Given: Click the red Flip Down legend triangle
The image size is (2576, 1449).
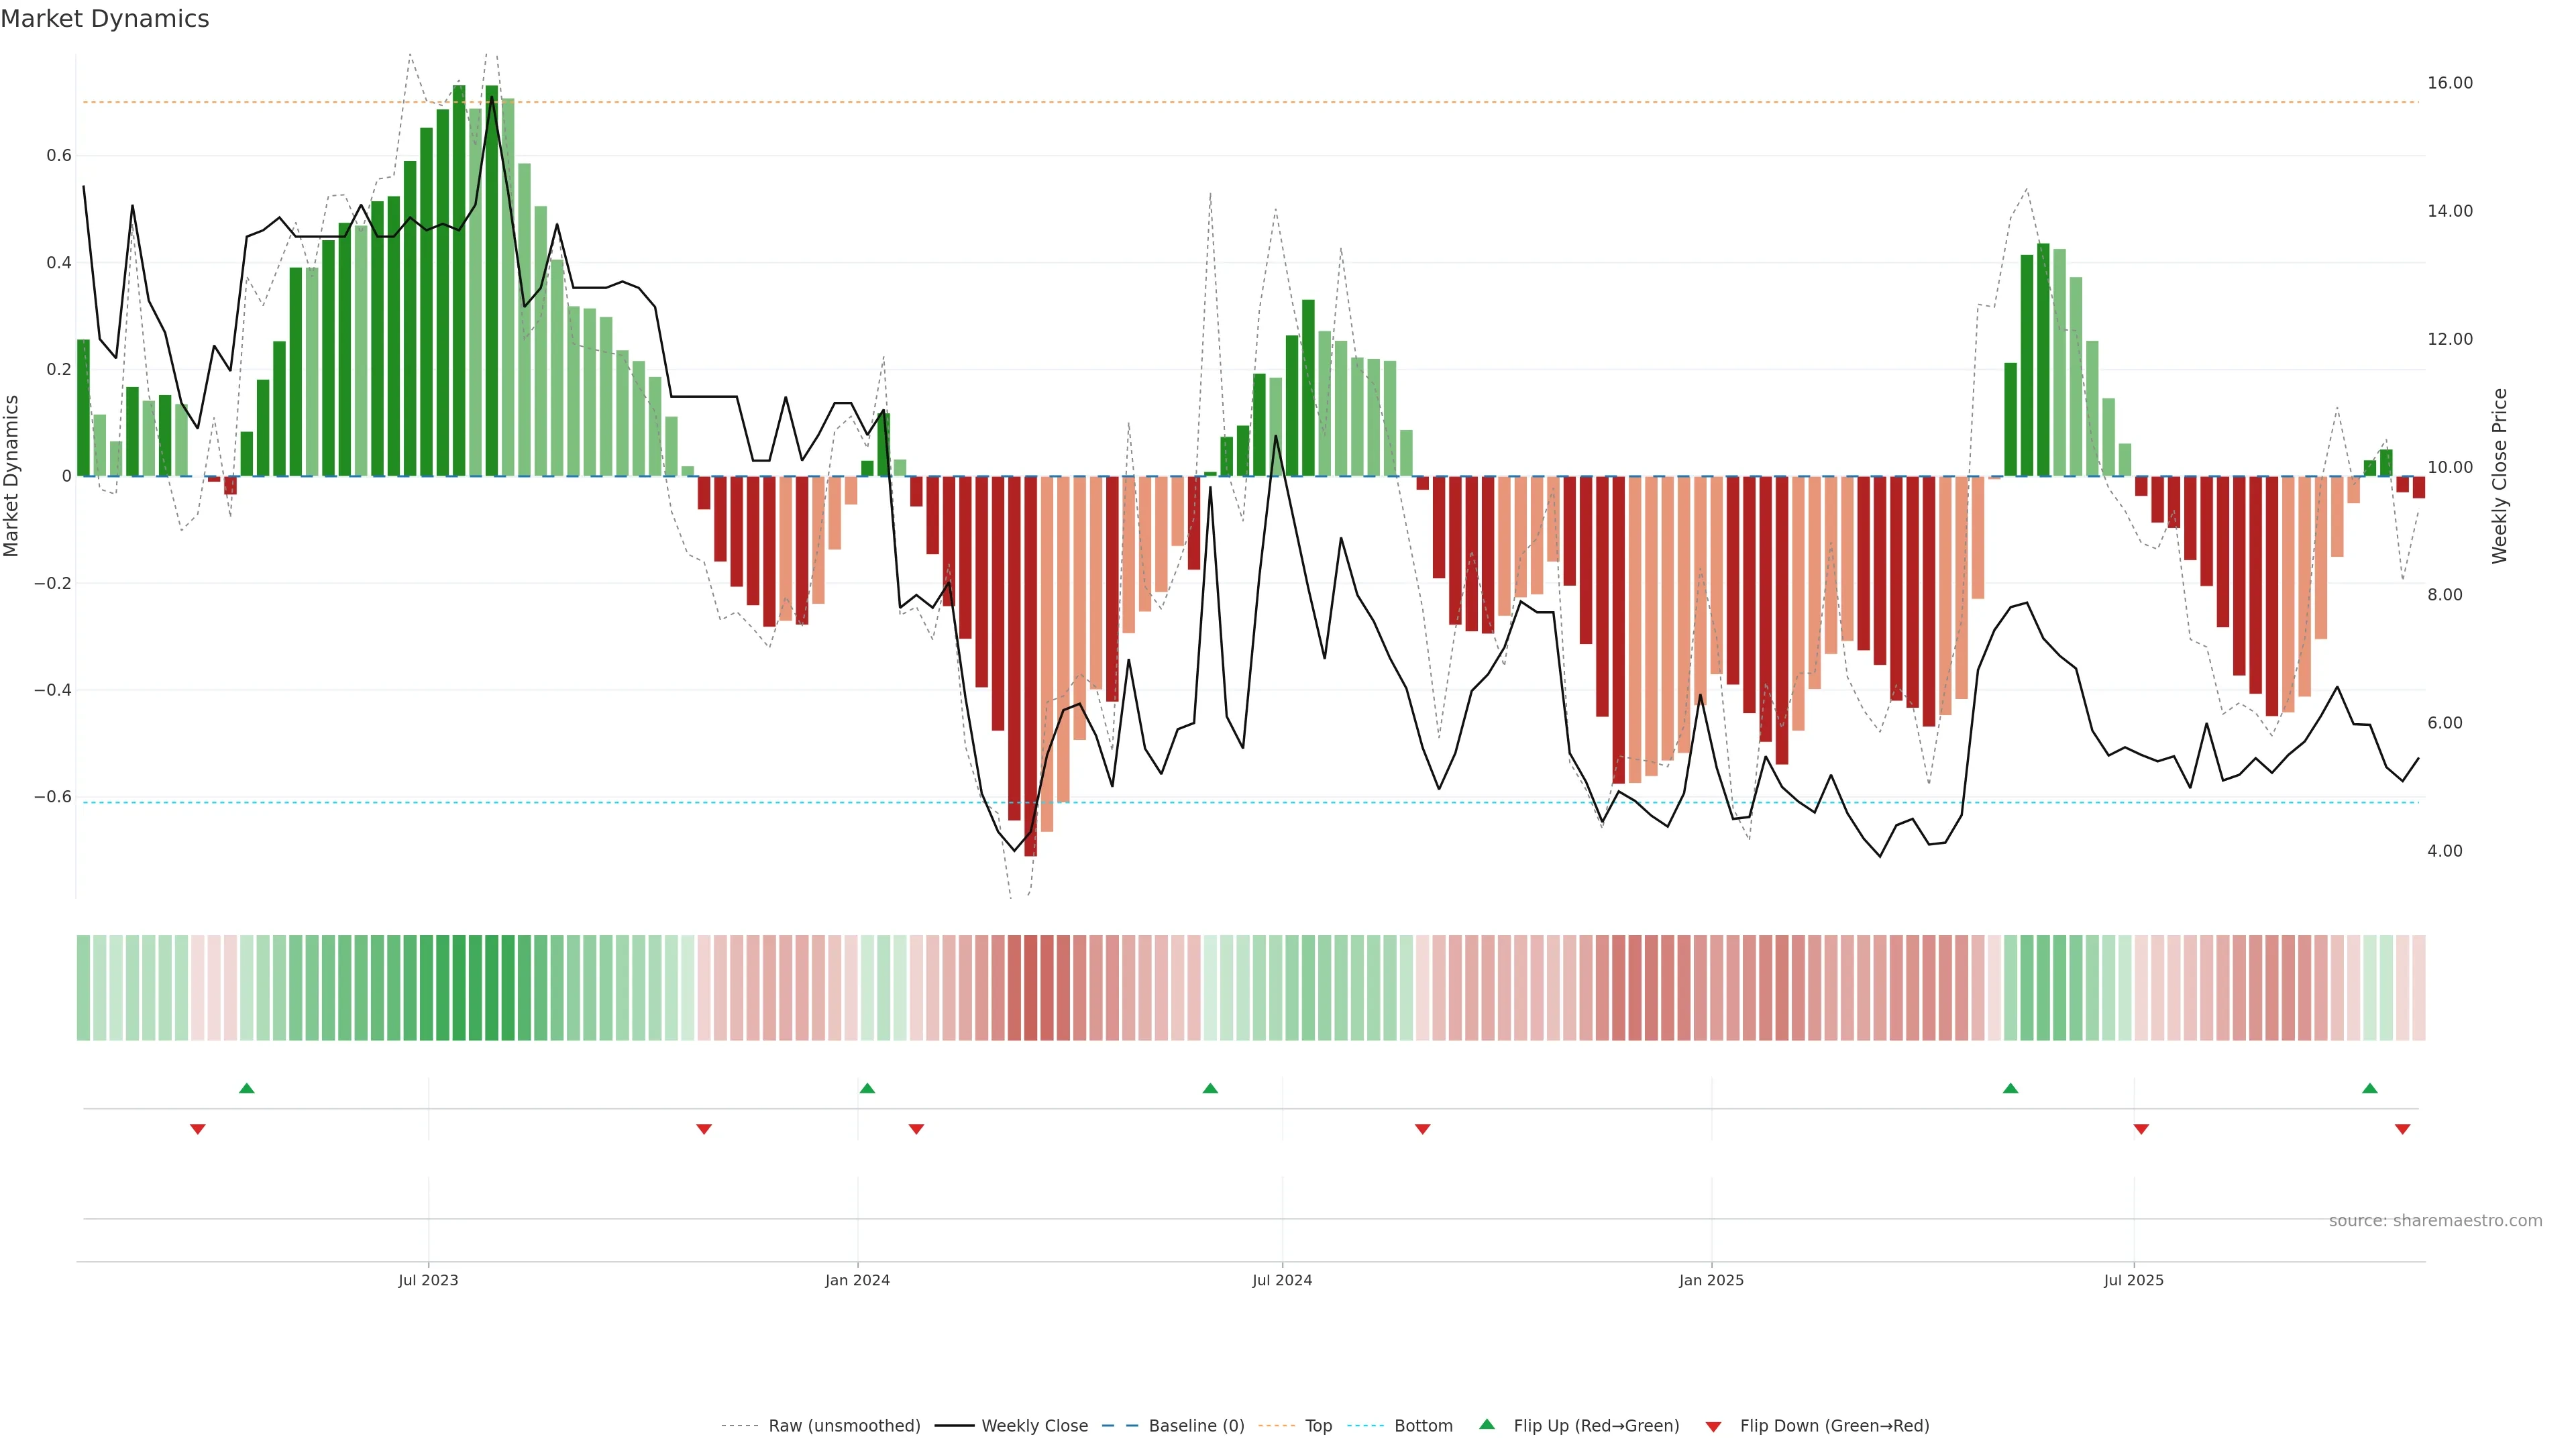Looking at the screenshot, I should click(1713, 1426).
